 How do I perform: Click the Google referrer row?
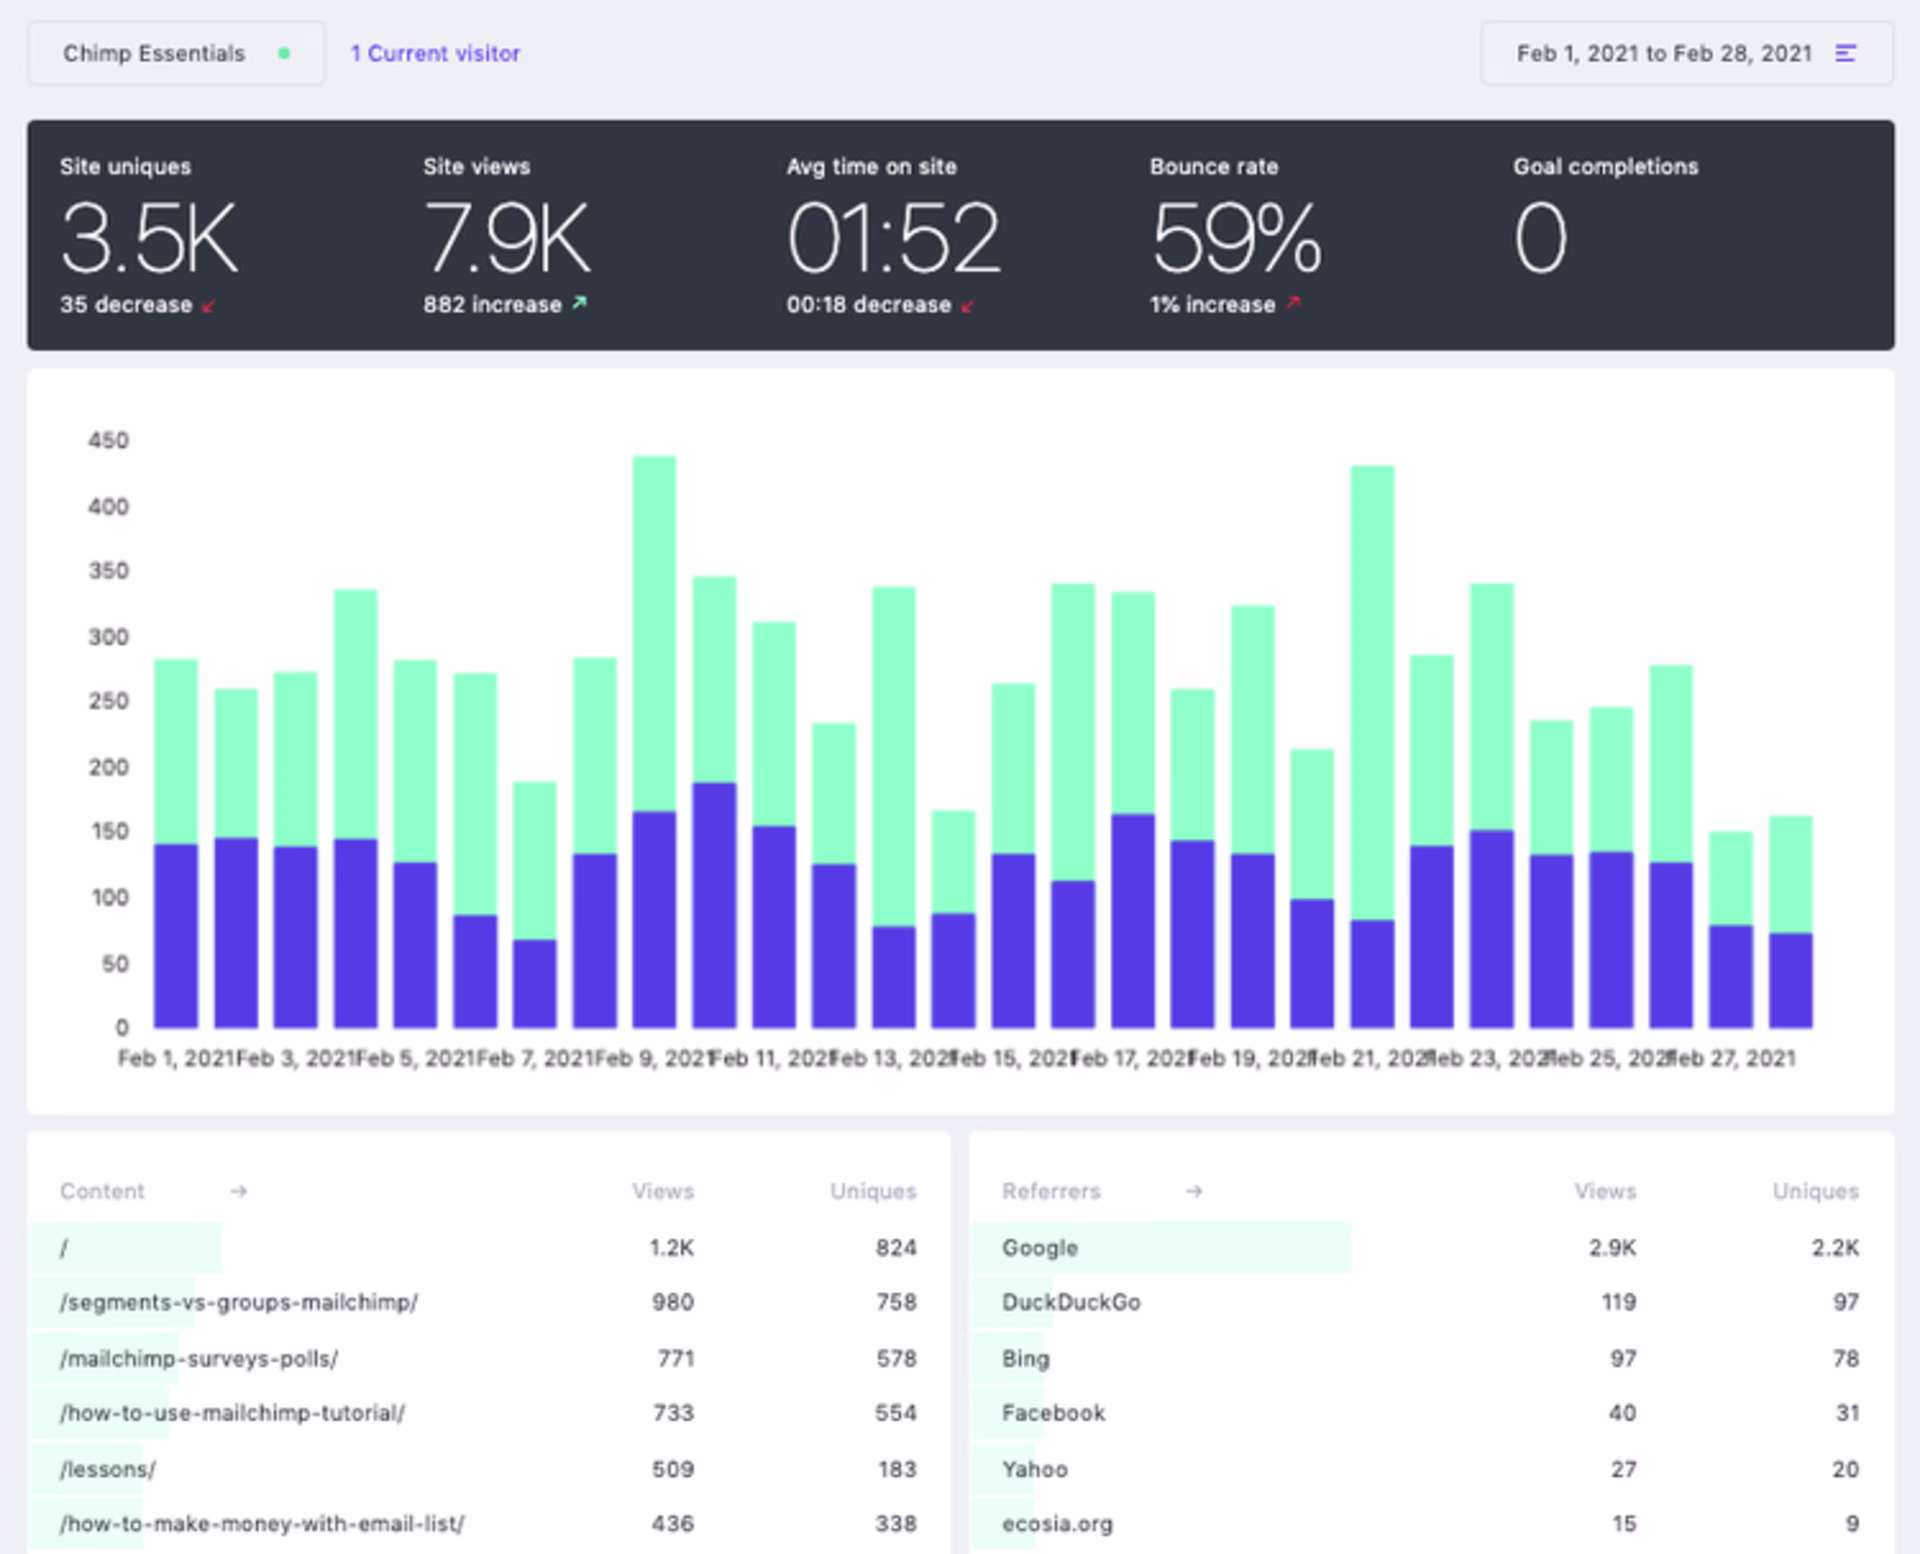click(x=1040, y=1248)
